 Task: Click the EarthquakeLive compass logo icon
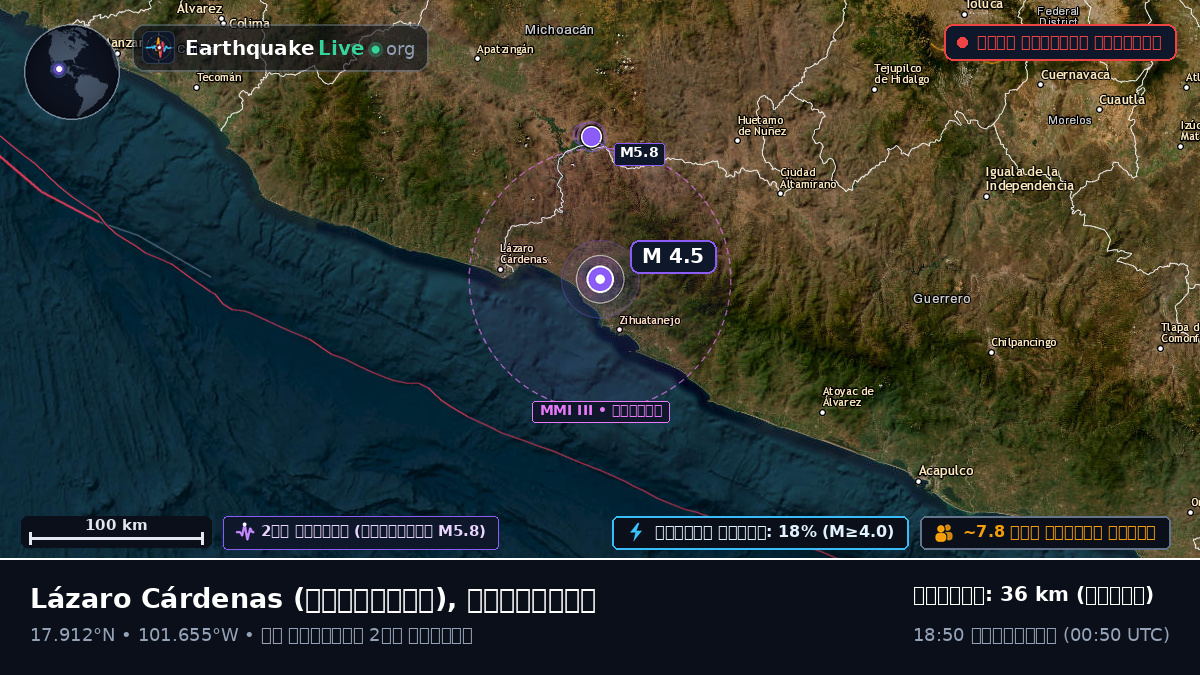coord(158,48)
